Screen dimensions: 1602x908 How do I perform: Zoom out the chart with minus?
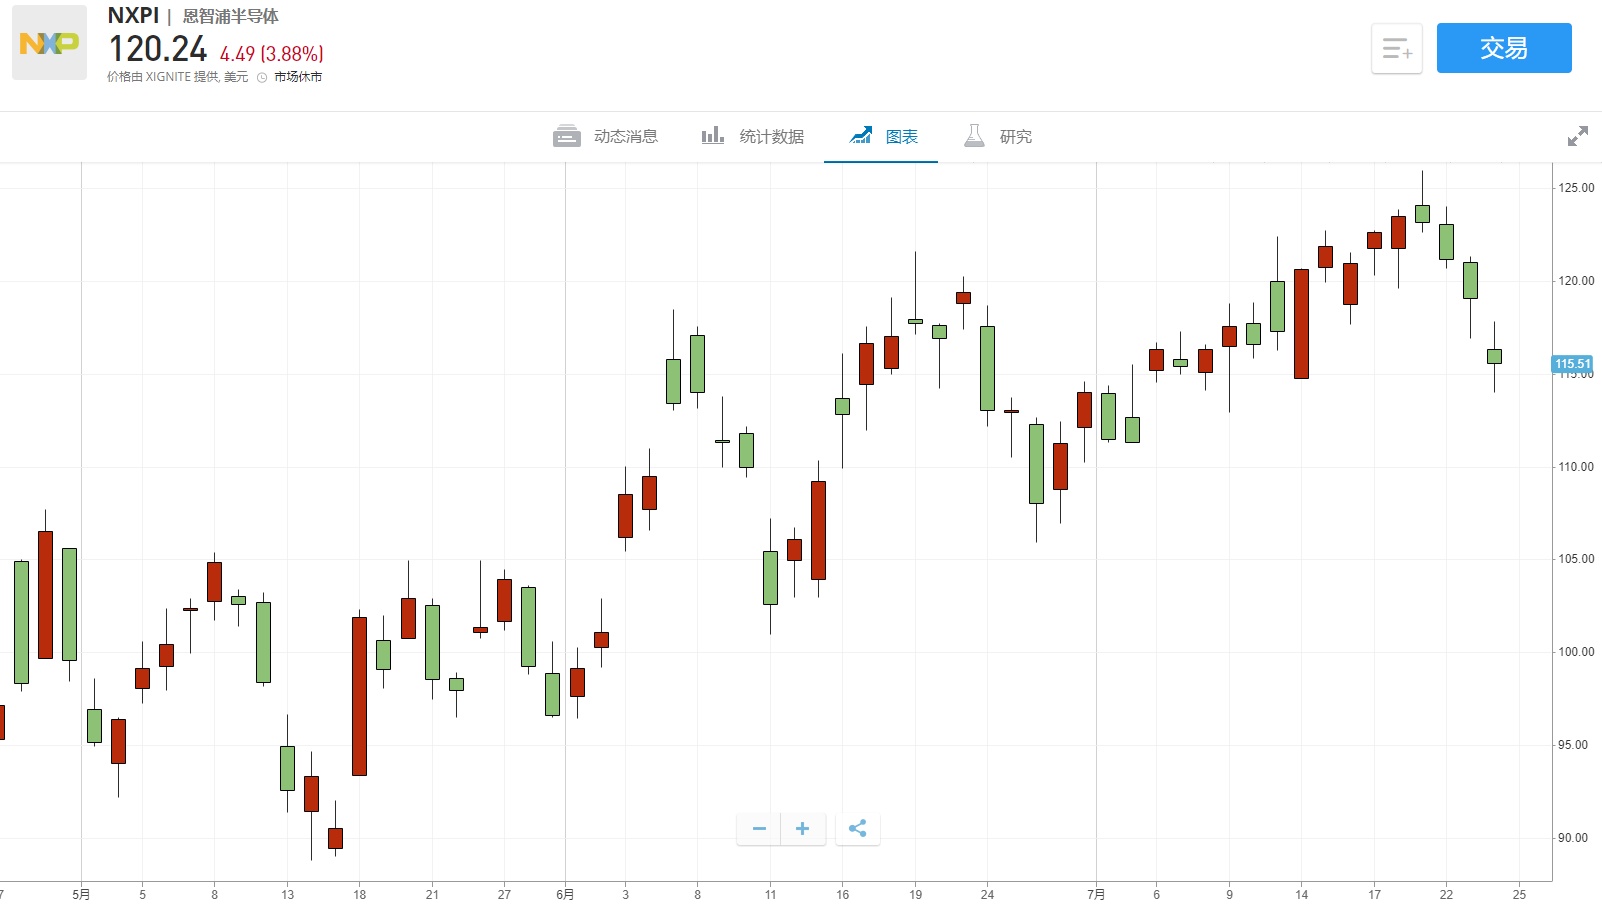coord(759,828)
